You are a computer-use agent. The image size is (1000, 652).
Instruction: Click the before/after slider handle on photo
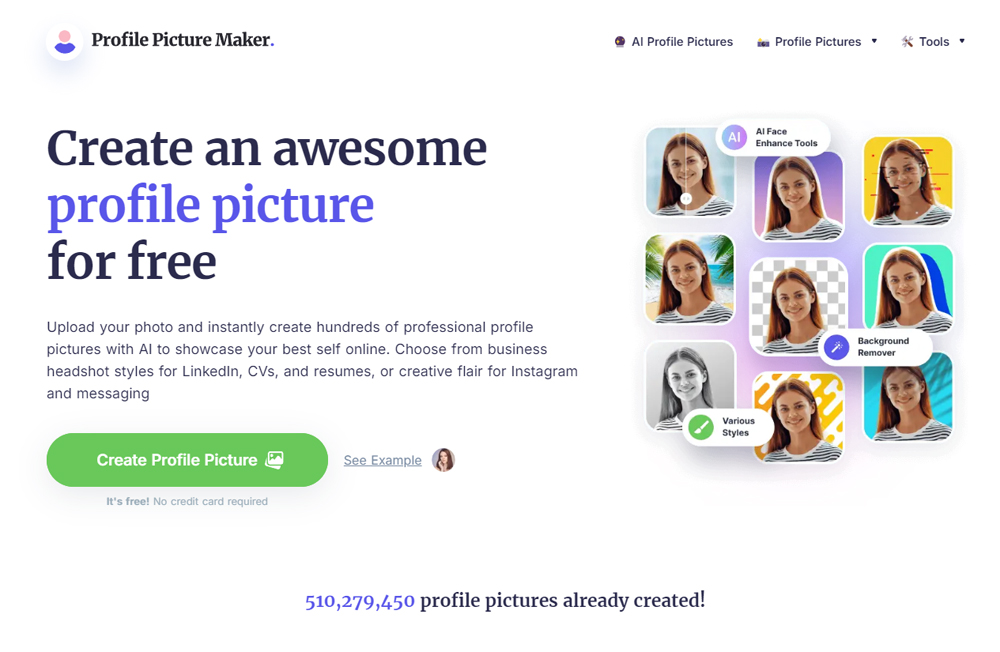[x=686, y=198]
